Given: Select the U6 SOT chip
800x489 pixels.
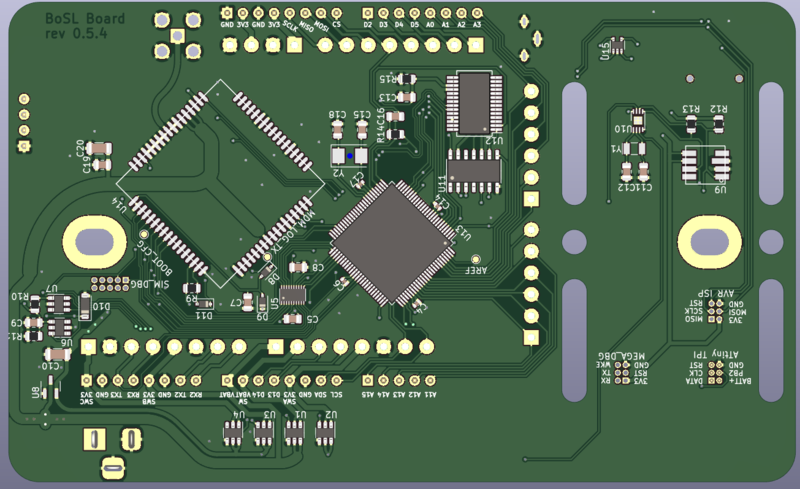Looking at the screenshot, I should (59, 328).
